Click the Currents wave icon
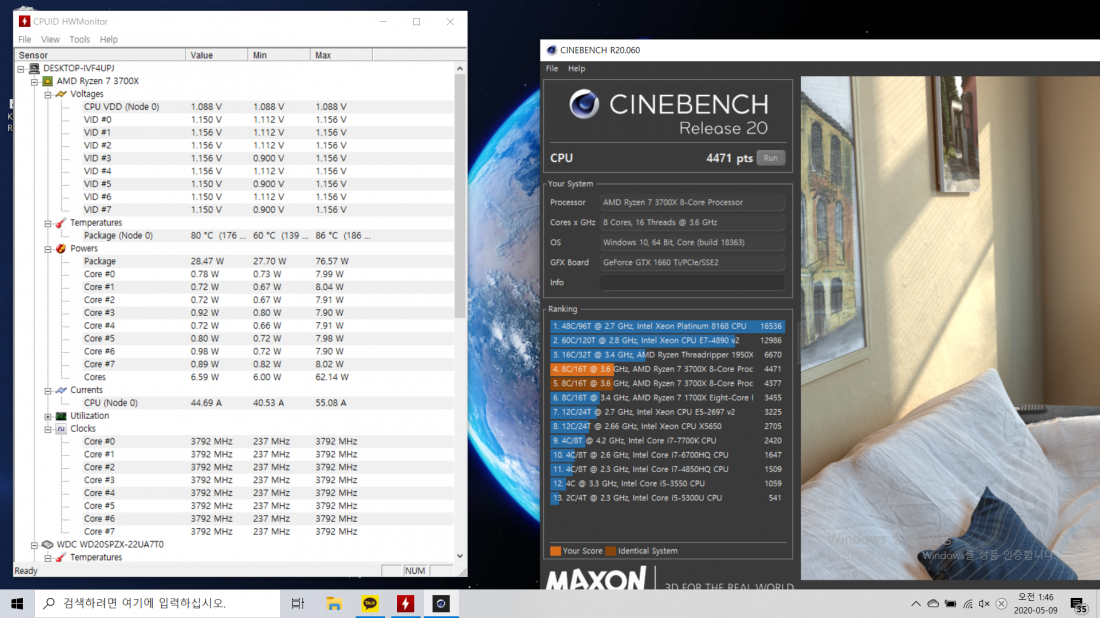This screenshot has width=1100, height=618. click(x=61, y=391)
